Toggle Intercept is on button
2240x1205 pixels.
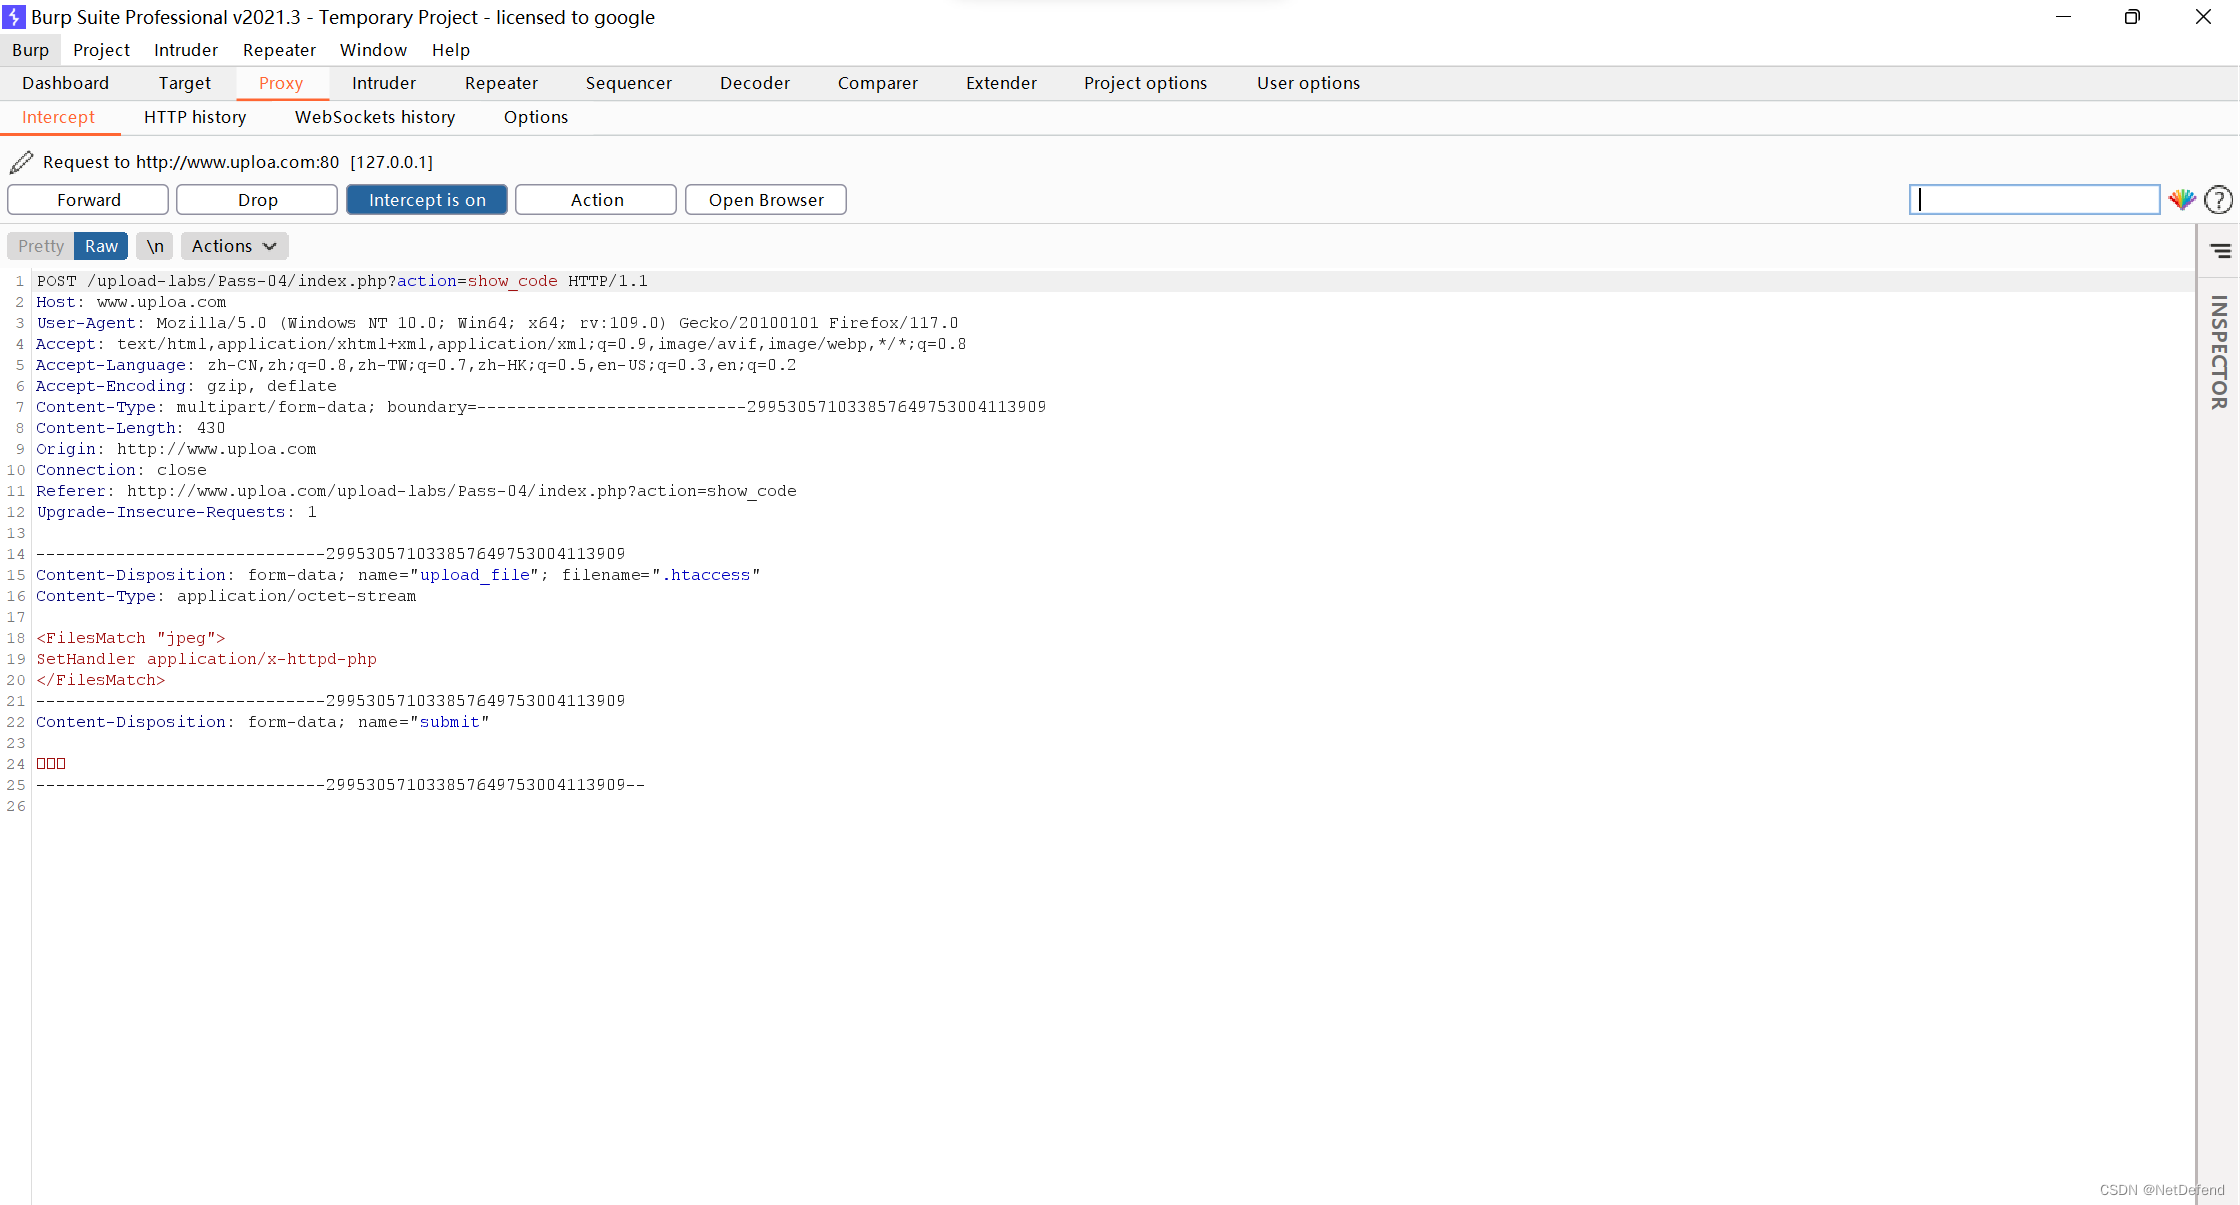point(427,200)
